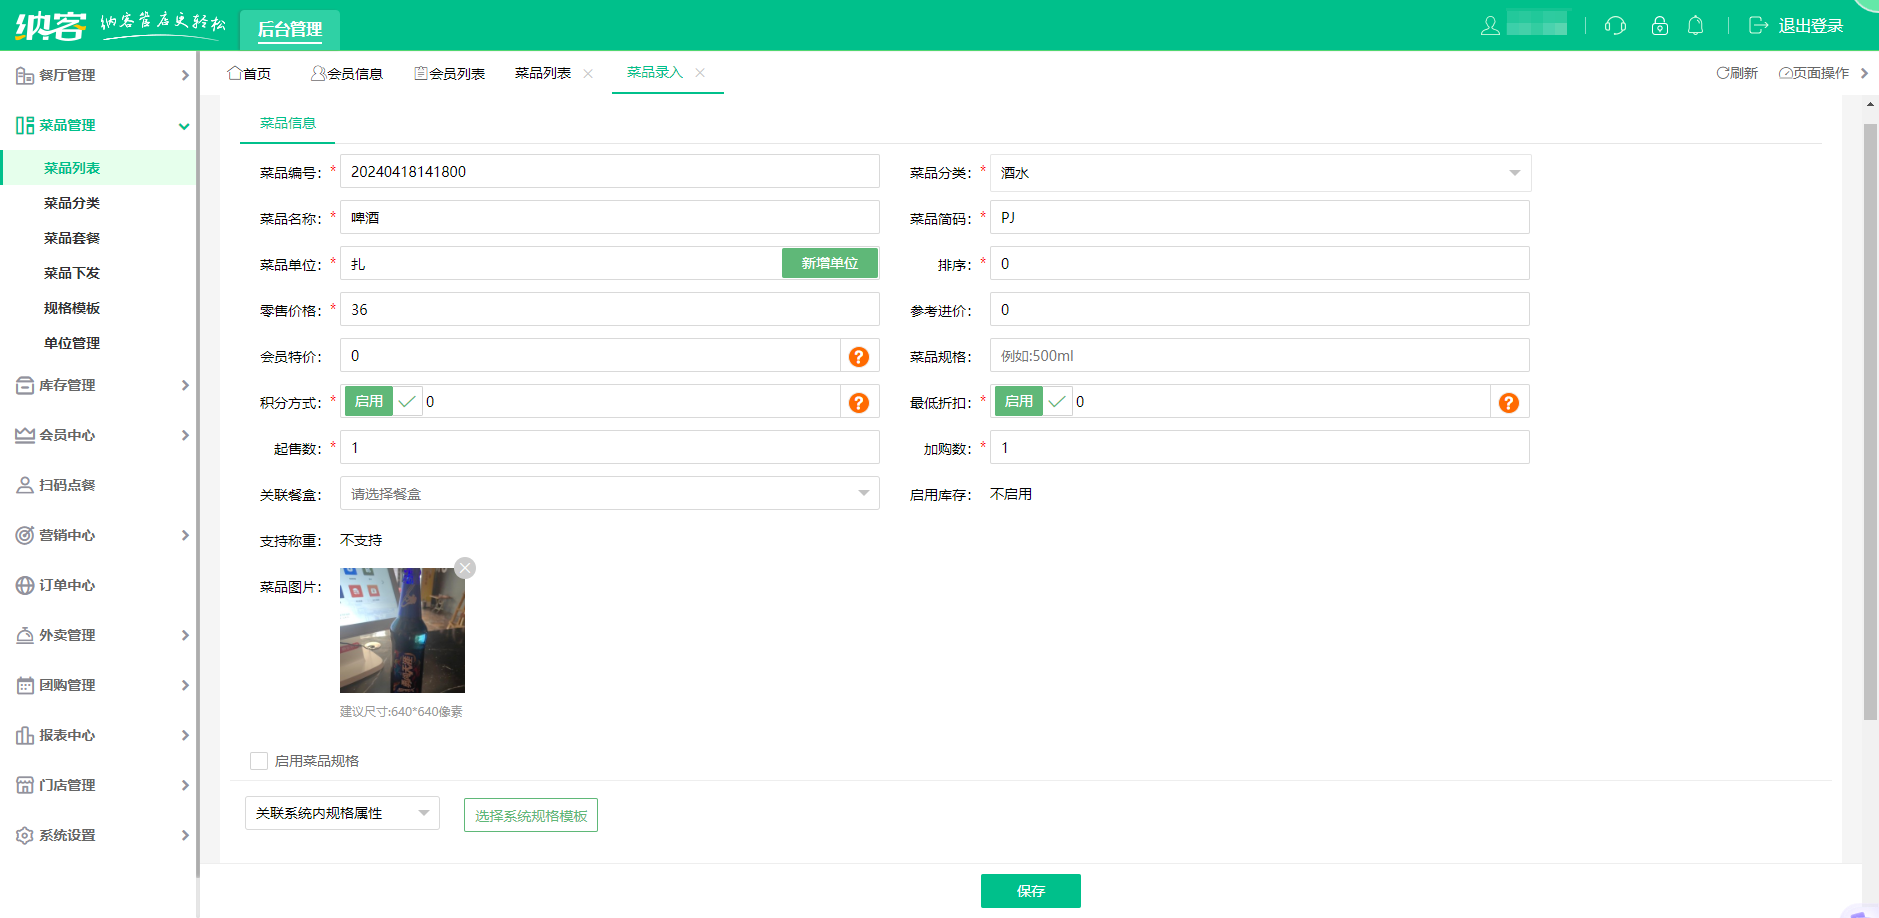This screenshot has height=918, width=1879.
Task: Open the 页面操作 menu
Action: (1814, 73)
